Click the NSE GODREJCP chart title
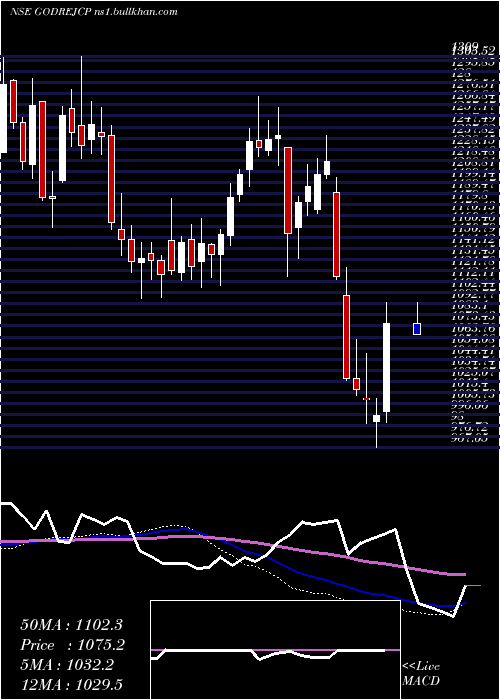Screen dimensions: 500x700 pyautogui.click(x=94, y=11)
